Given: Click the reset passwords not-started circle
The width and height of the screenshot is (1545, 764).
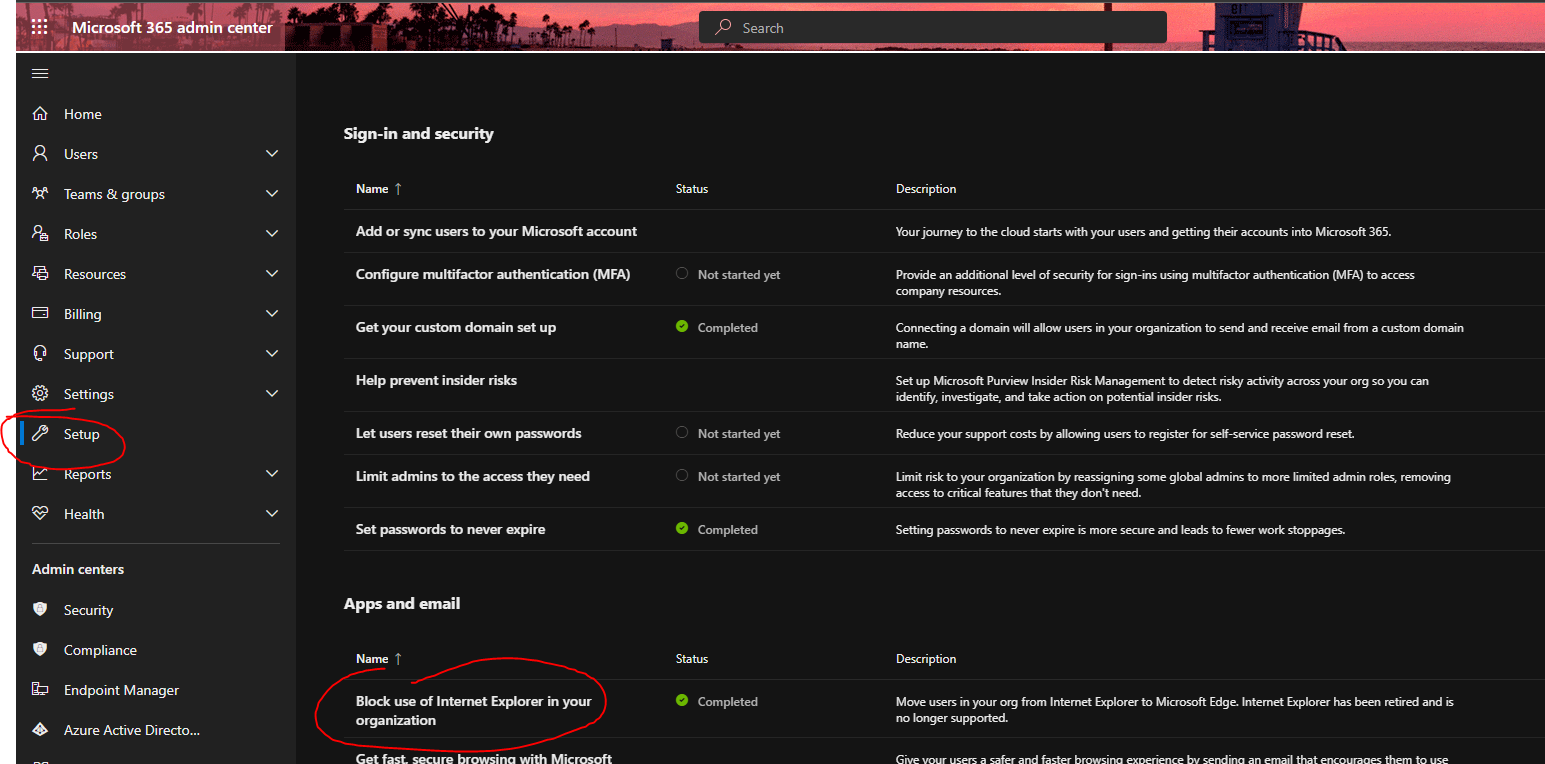Looking at the screenshot, I should (682, 432).
